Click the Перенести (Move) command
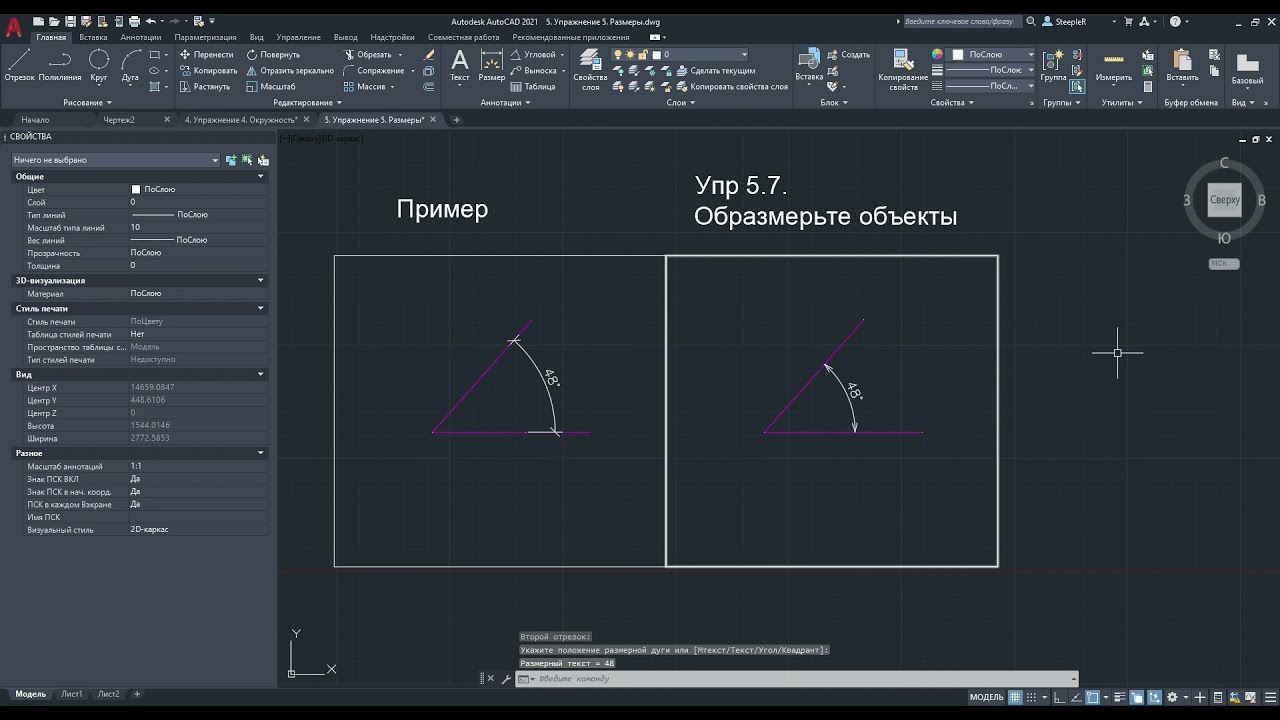The width and height of the screenshot is (1280, 720). [x=206, y=55]
